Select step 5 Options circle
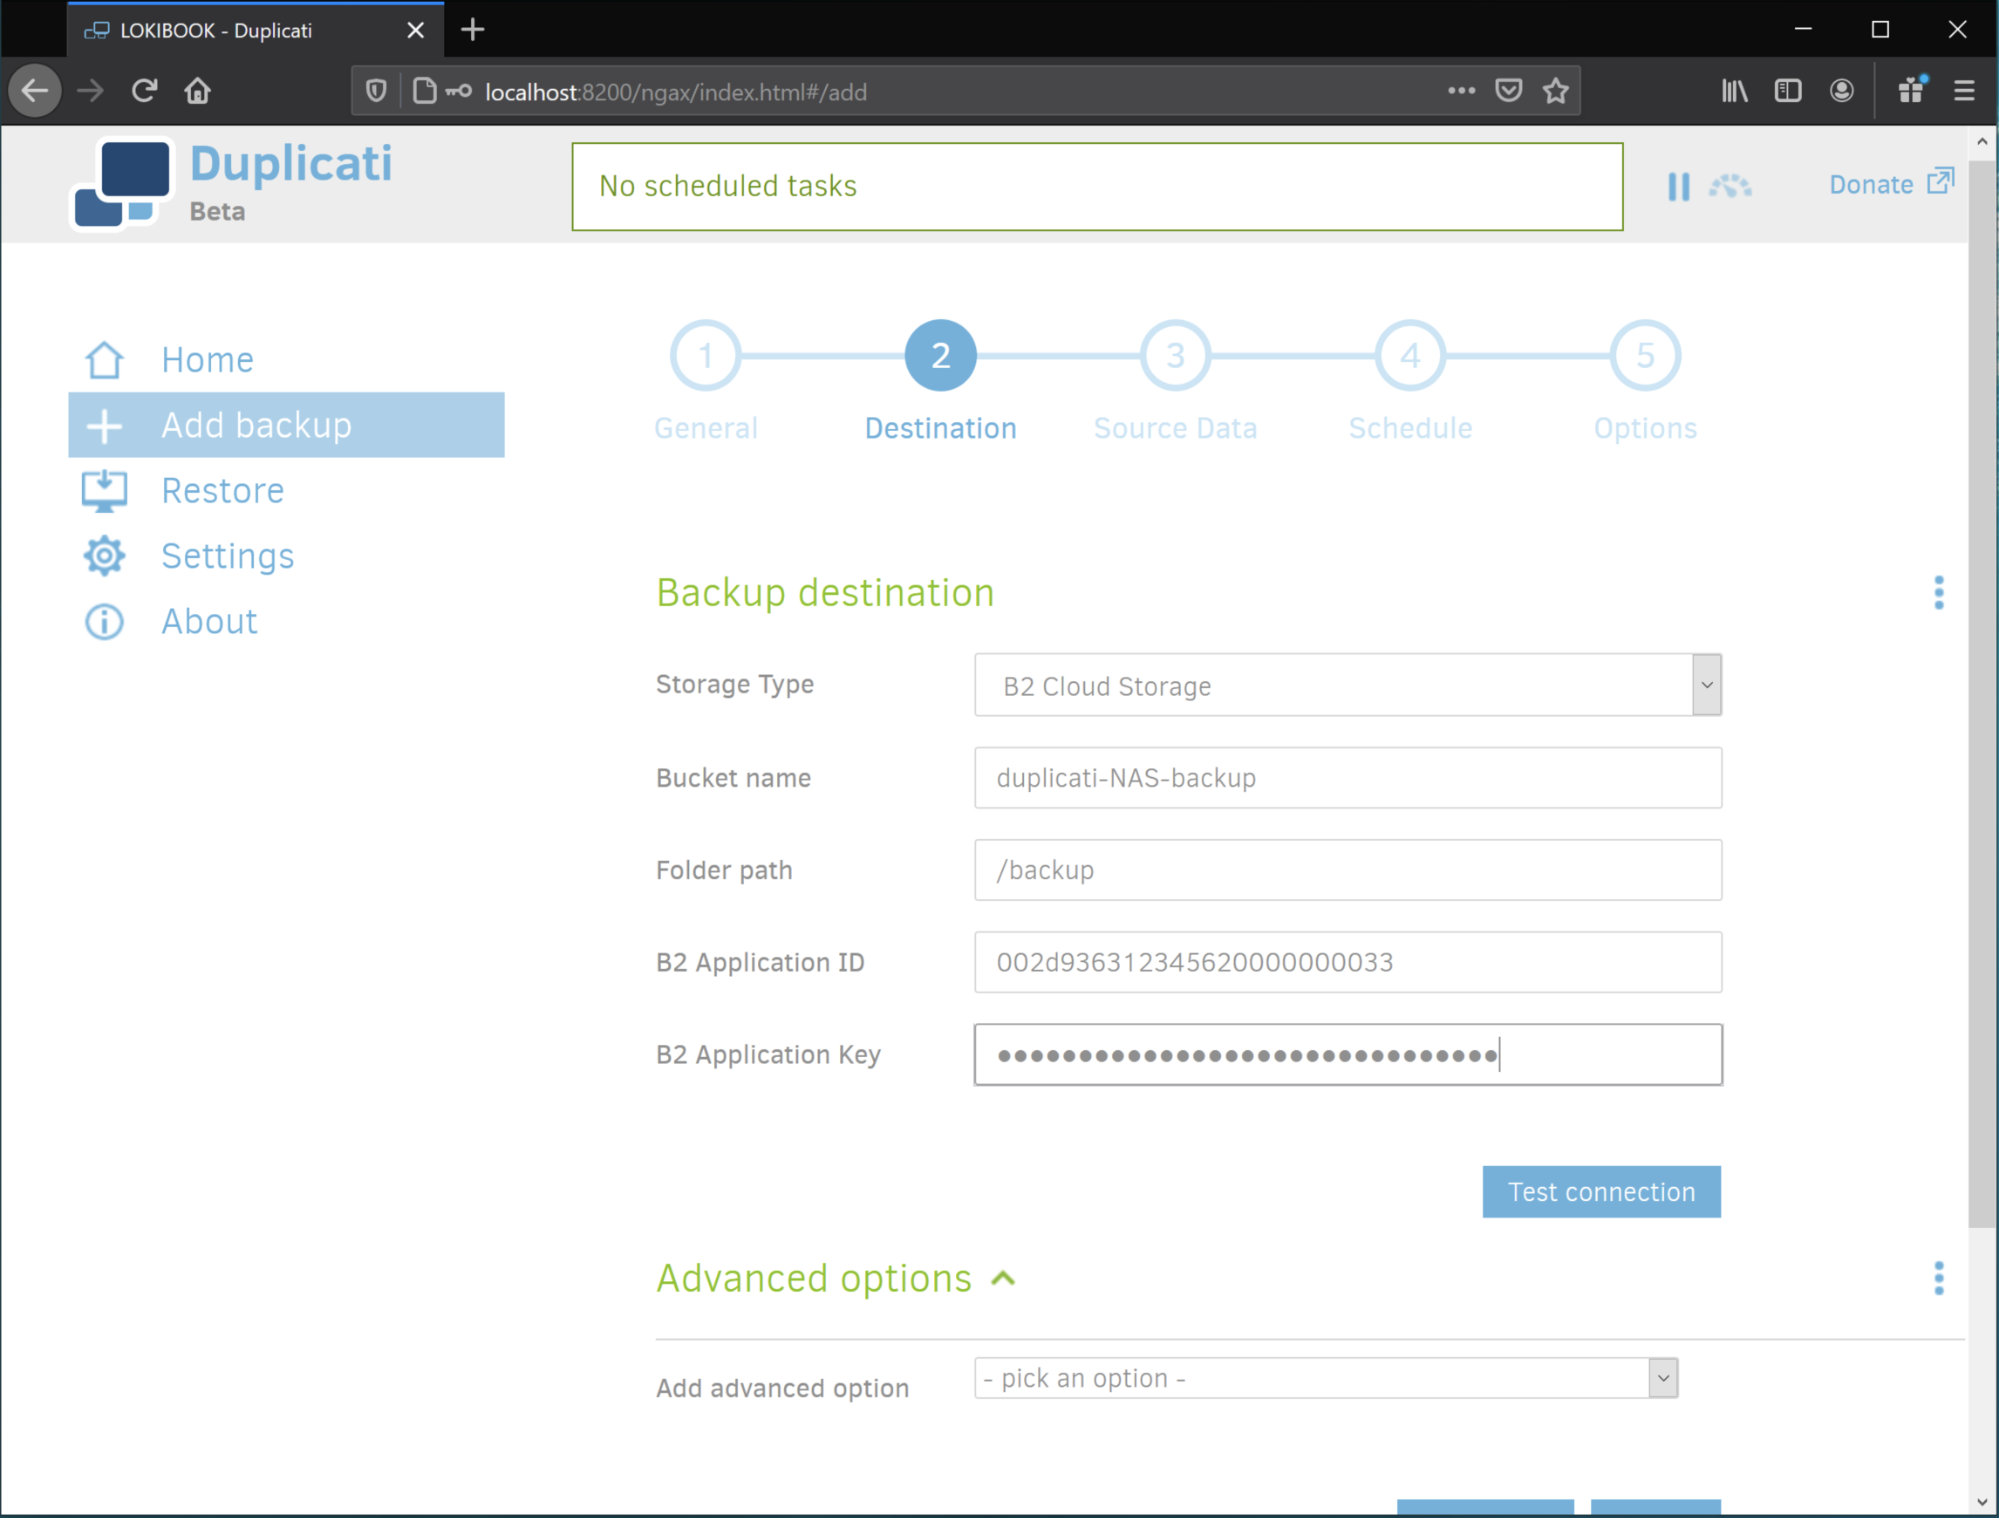 click(x=1644, y=355)
